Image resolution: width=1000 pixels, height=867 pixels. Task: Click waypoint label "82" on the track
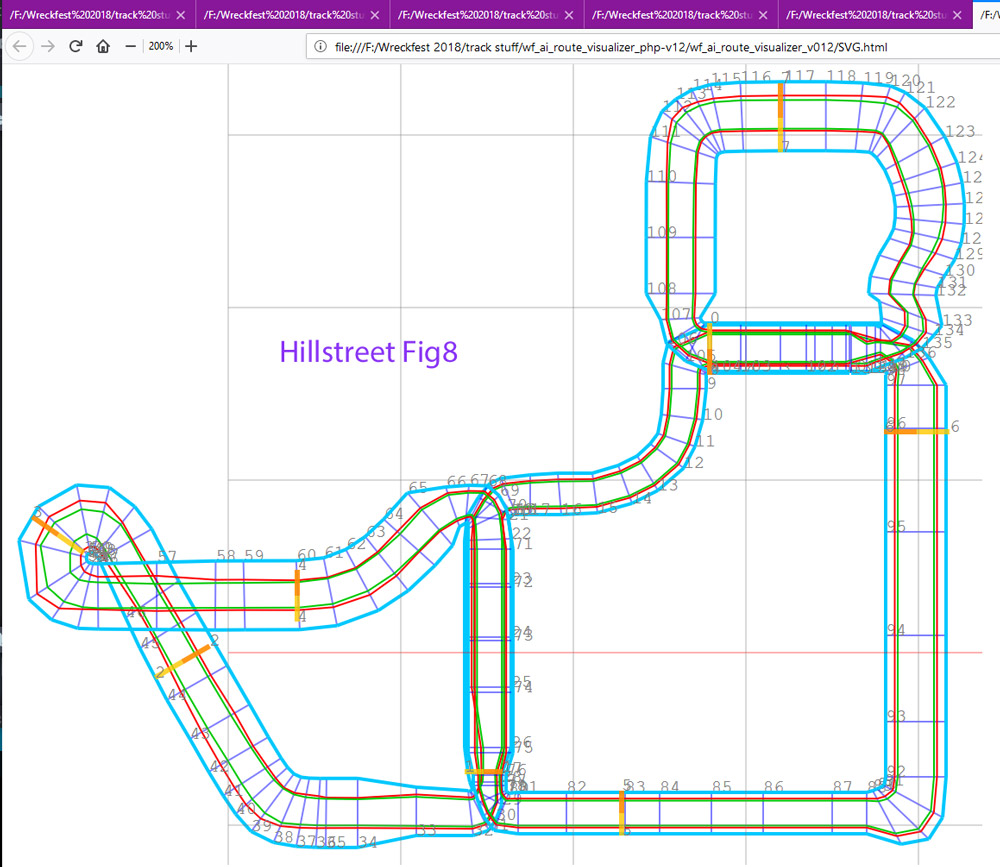(x=577, y=787)
